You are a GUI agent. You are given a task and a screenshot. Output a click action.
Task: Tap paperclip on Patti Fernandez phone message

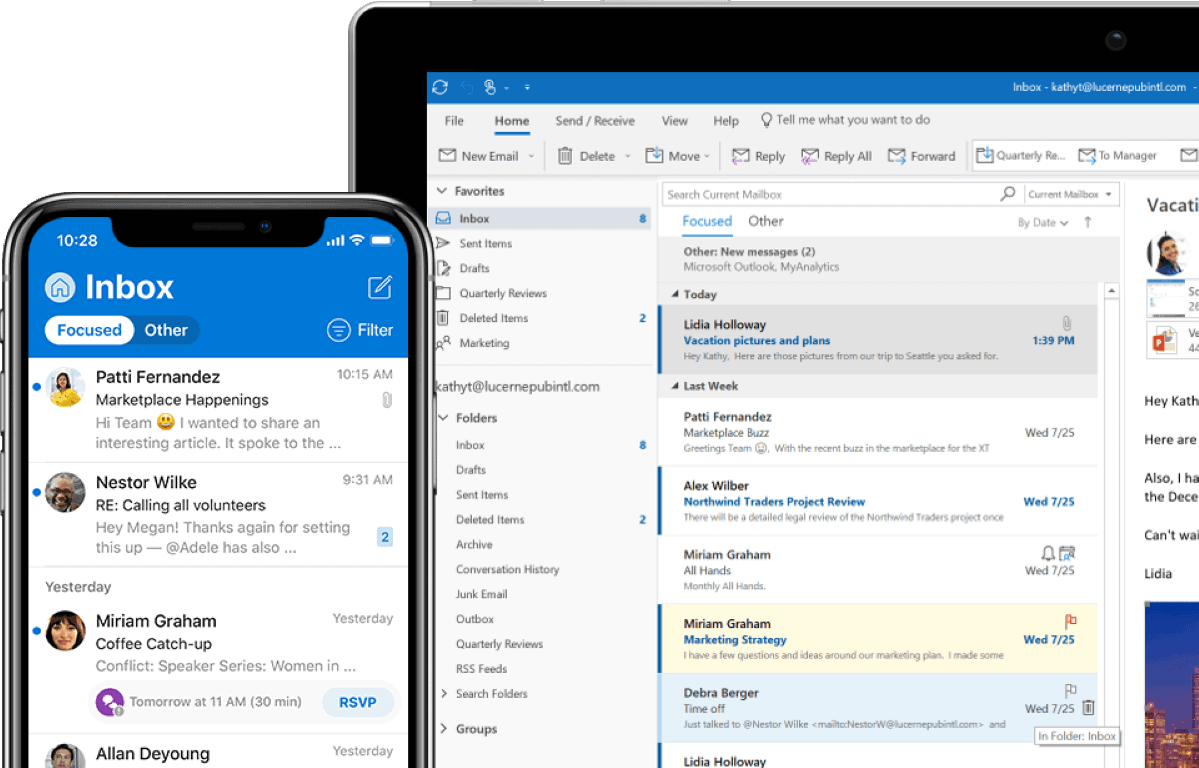[387, 399]
